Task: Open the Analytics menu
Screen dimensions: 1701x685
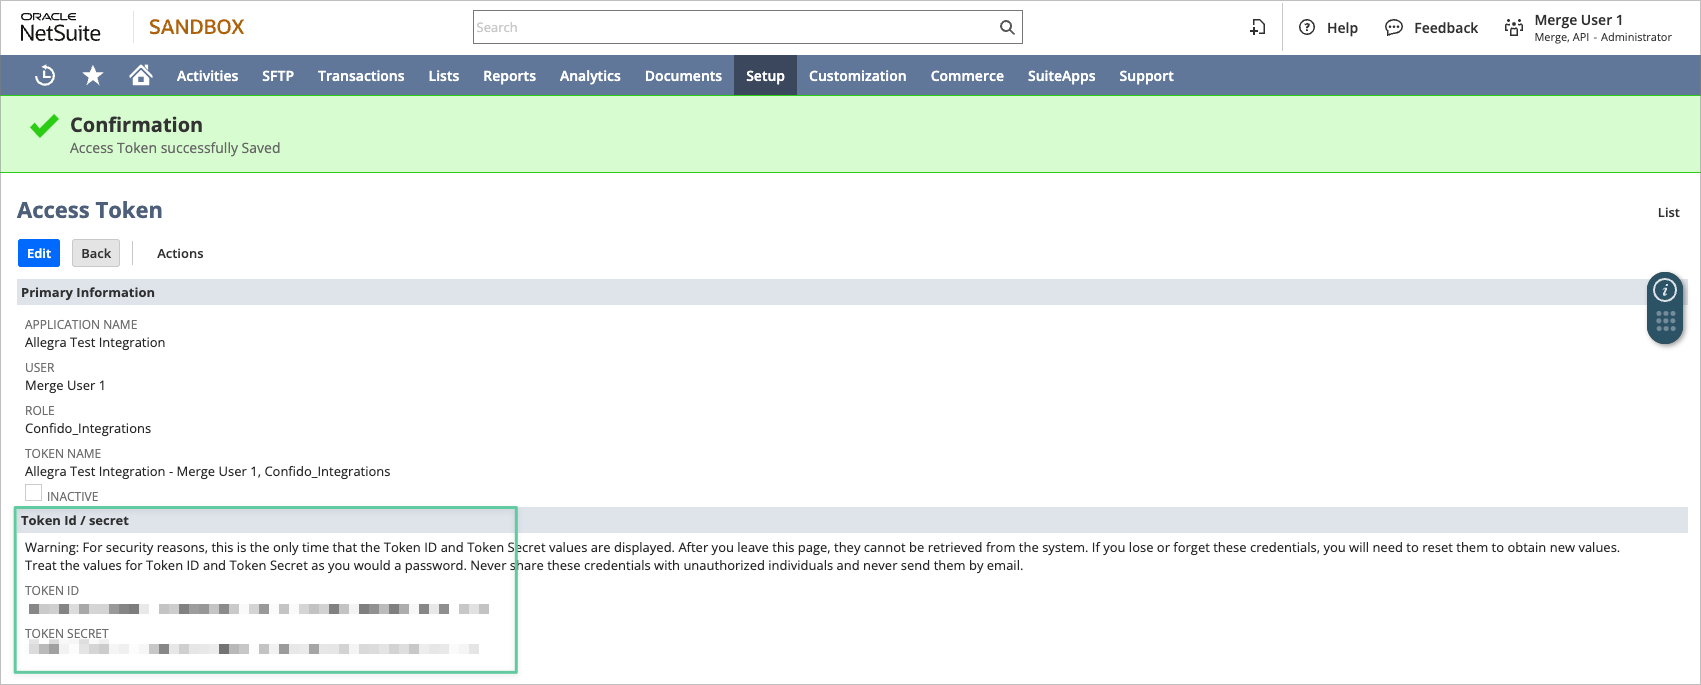Action: (590, 76)
